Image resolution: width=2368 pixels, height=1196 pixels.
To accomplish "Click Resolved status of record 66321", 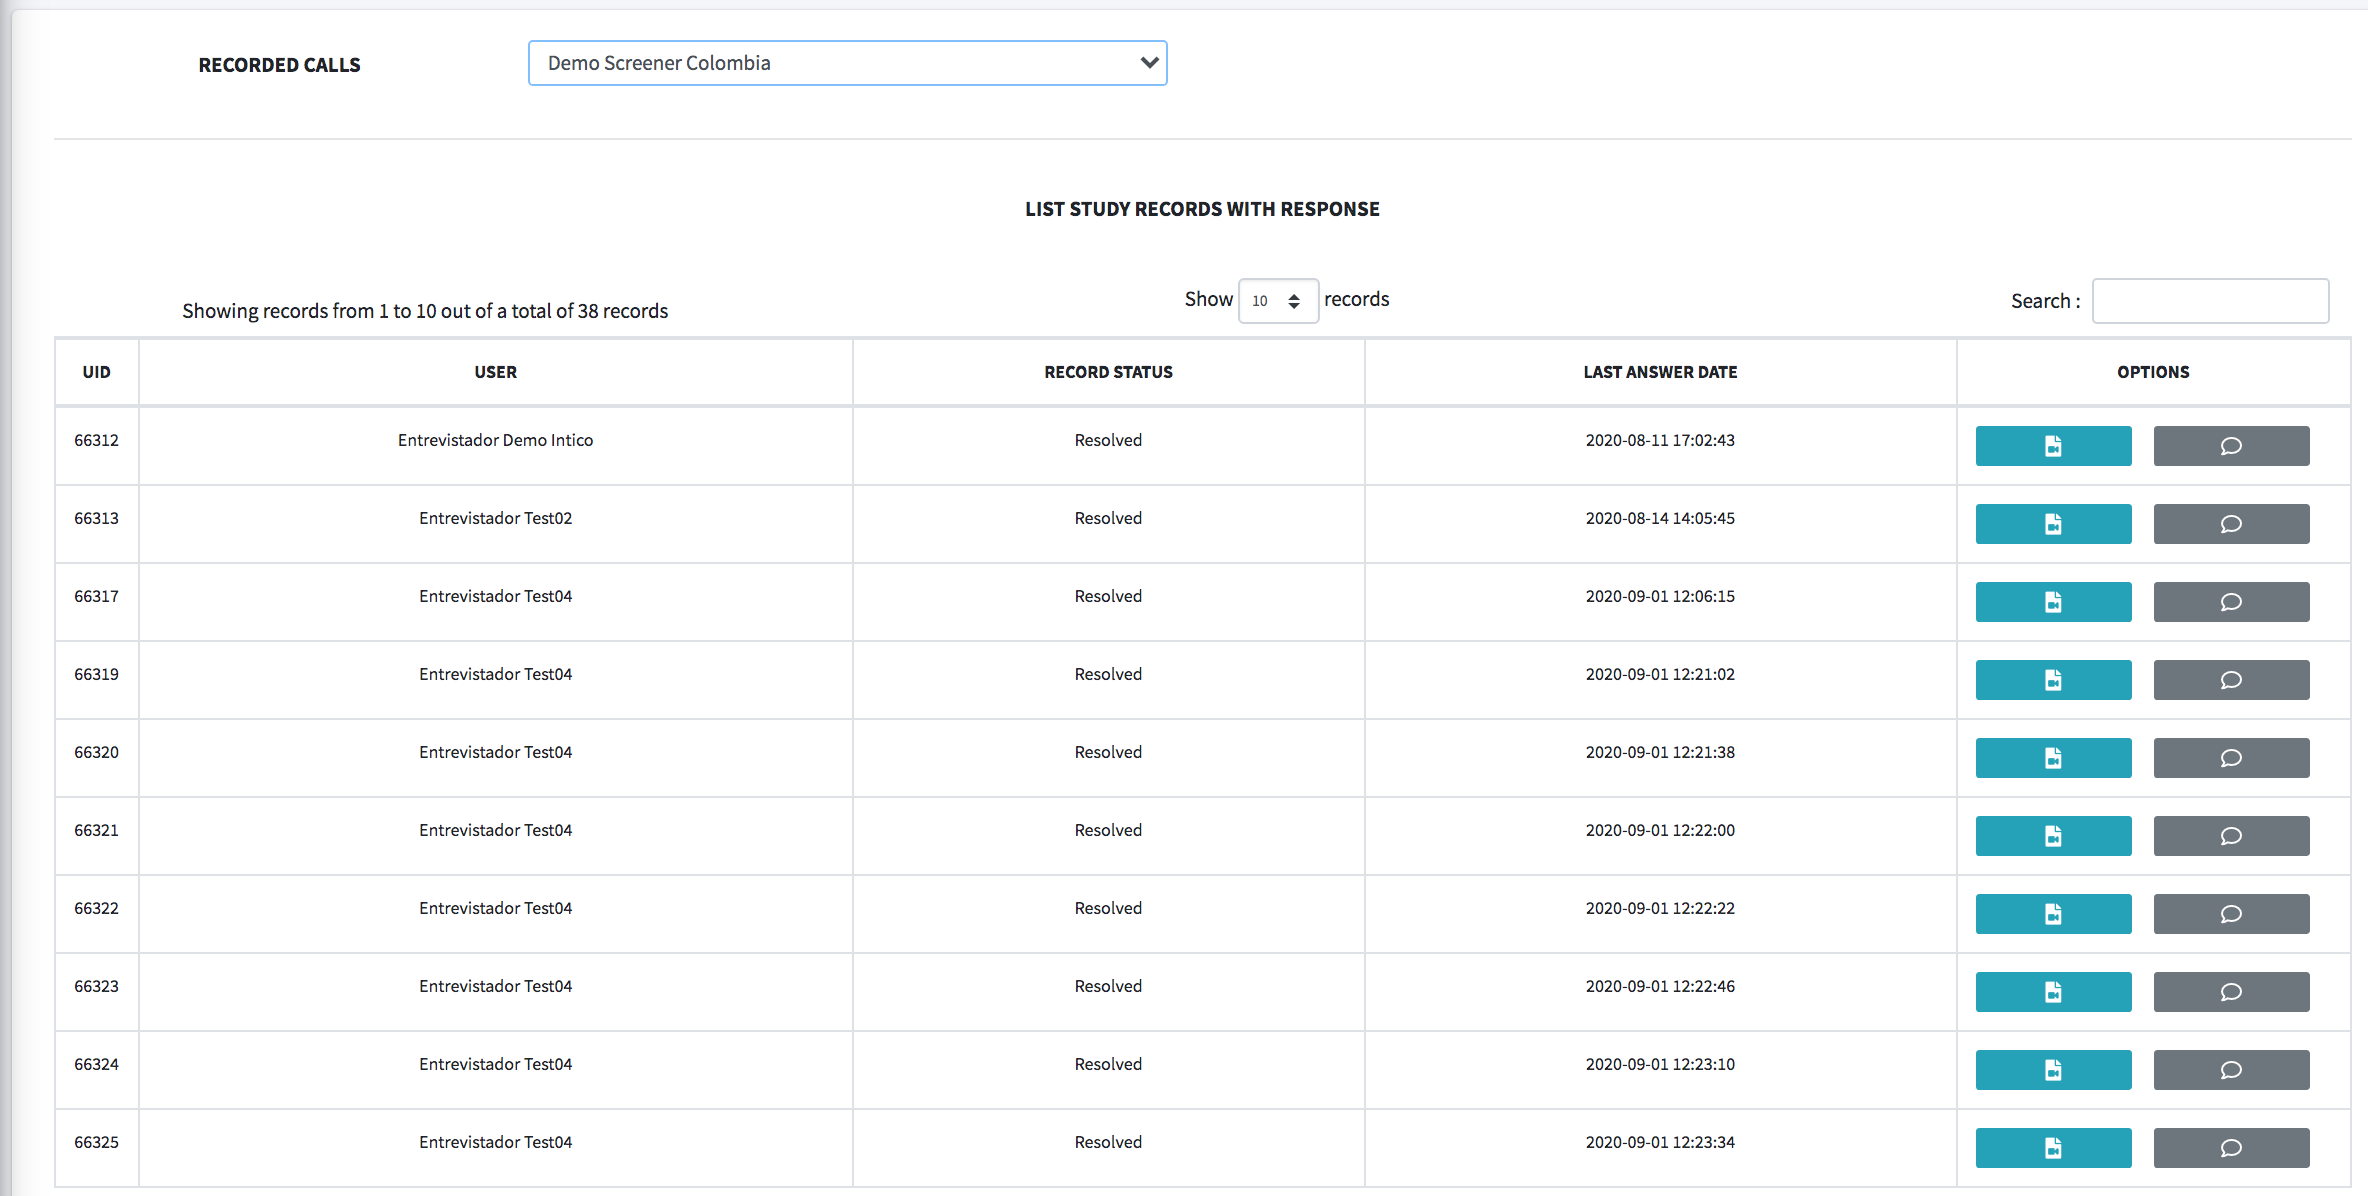I will (x=1108, y=830).
